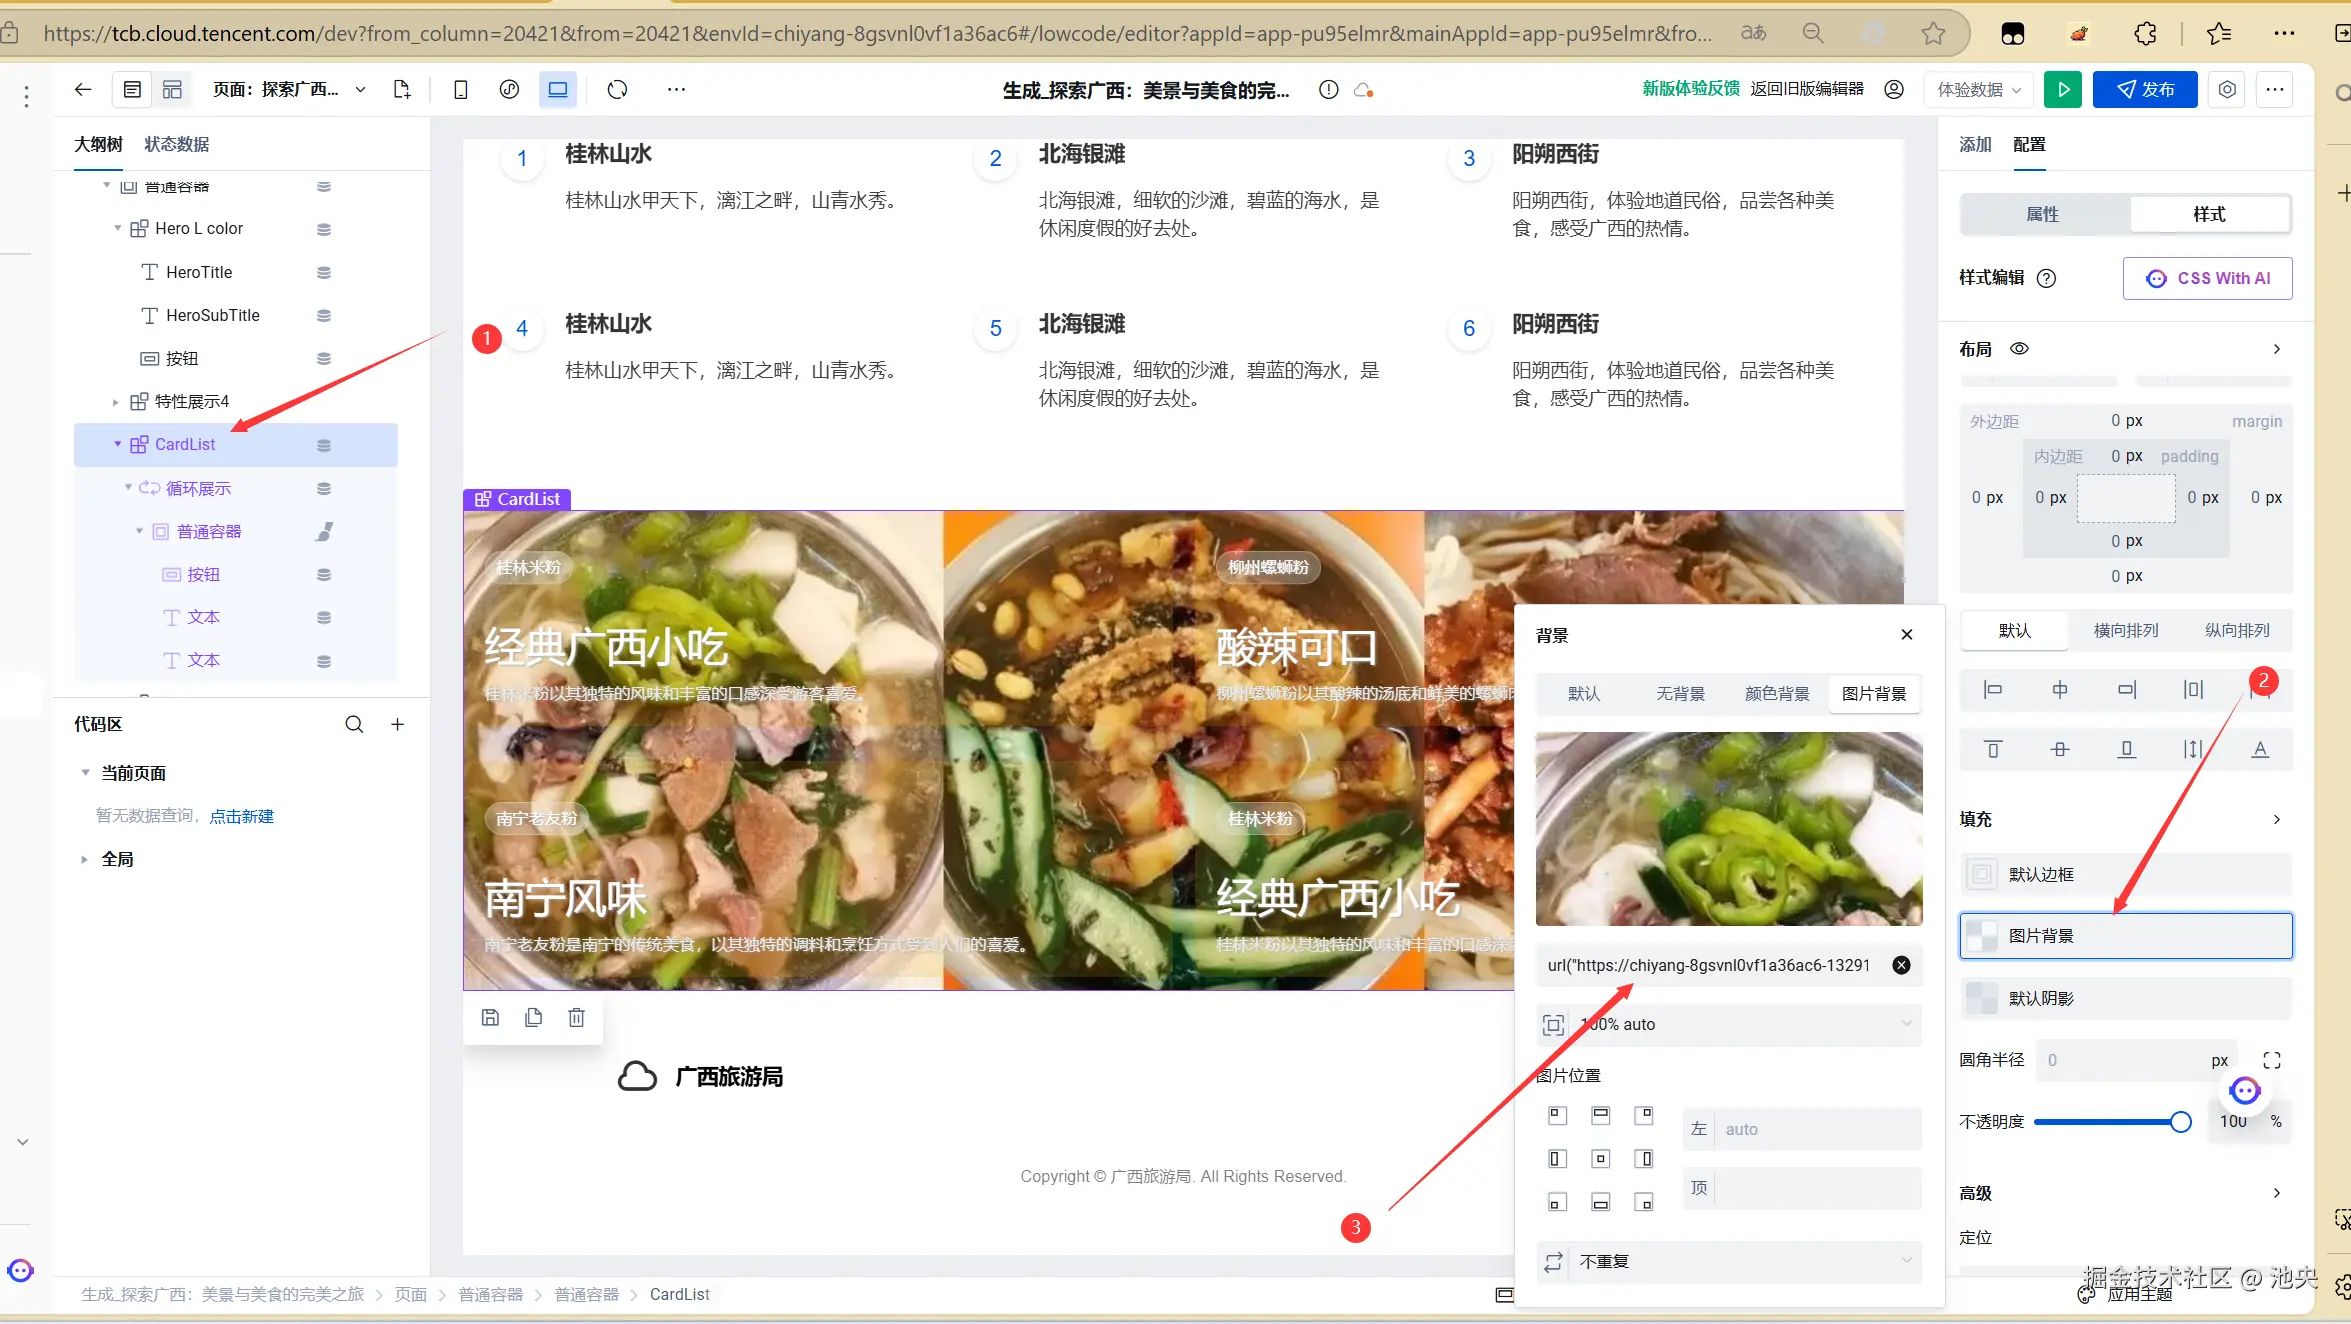Select the no background option
This screenshot has width=2351, height=1324.
tap(1680, 693)
